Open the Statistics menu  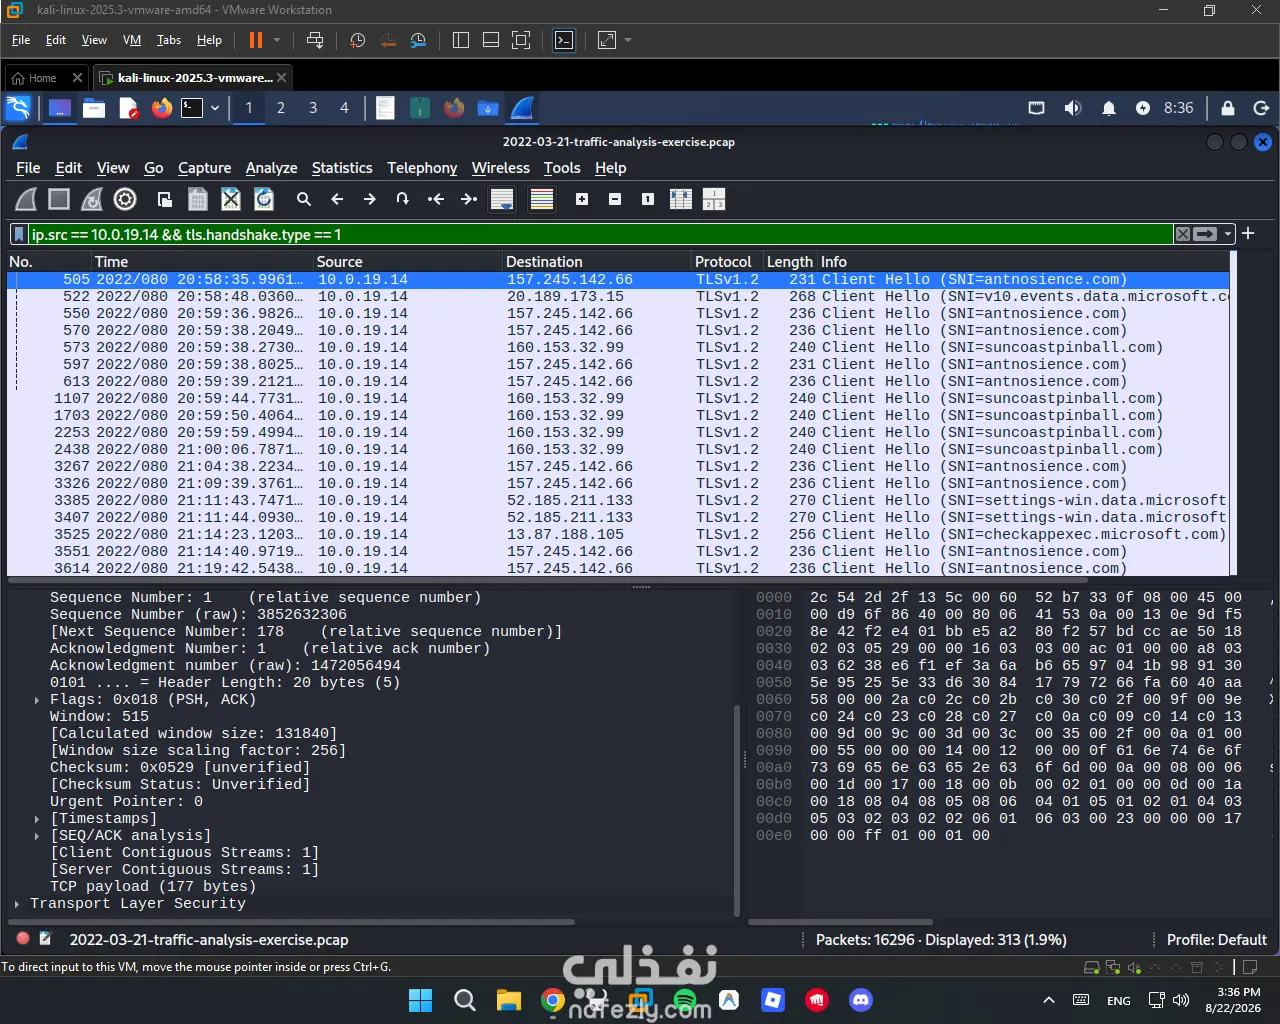coord(342,168)
